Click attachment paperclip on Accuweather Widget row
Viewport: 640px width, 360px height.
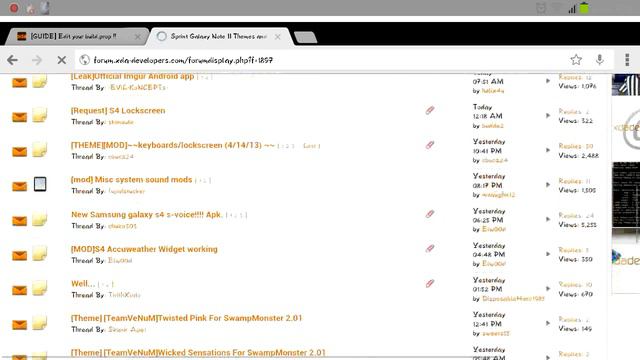430,249
